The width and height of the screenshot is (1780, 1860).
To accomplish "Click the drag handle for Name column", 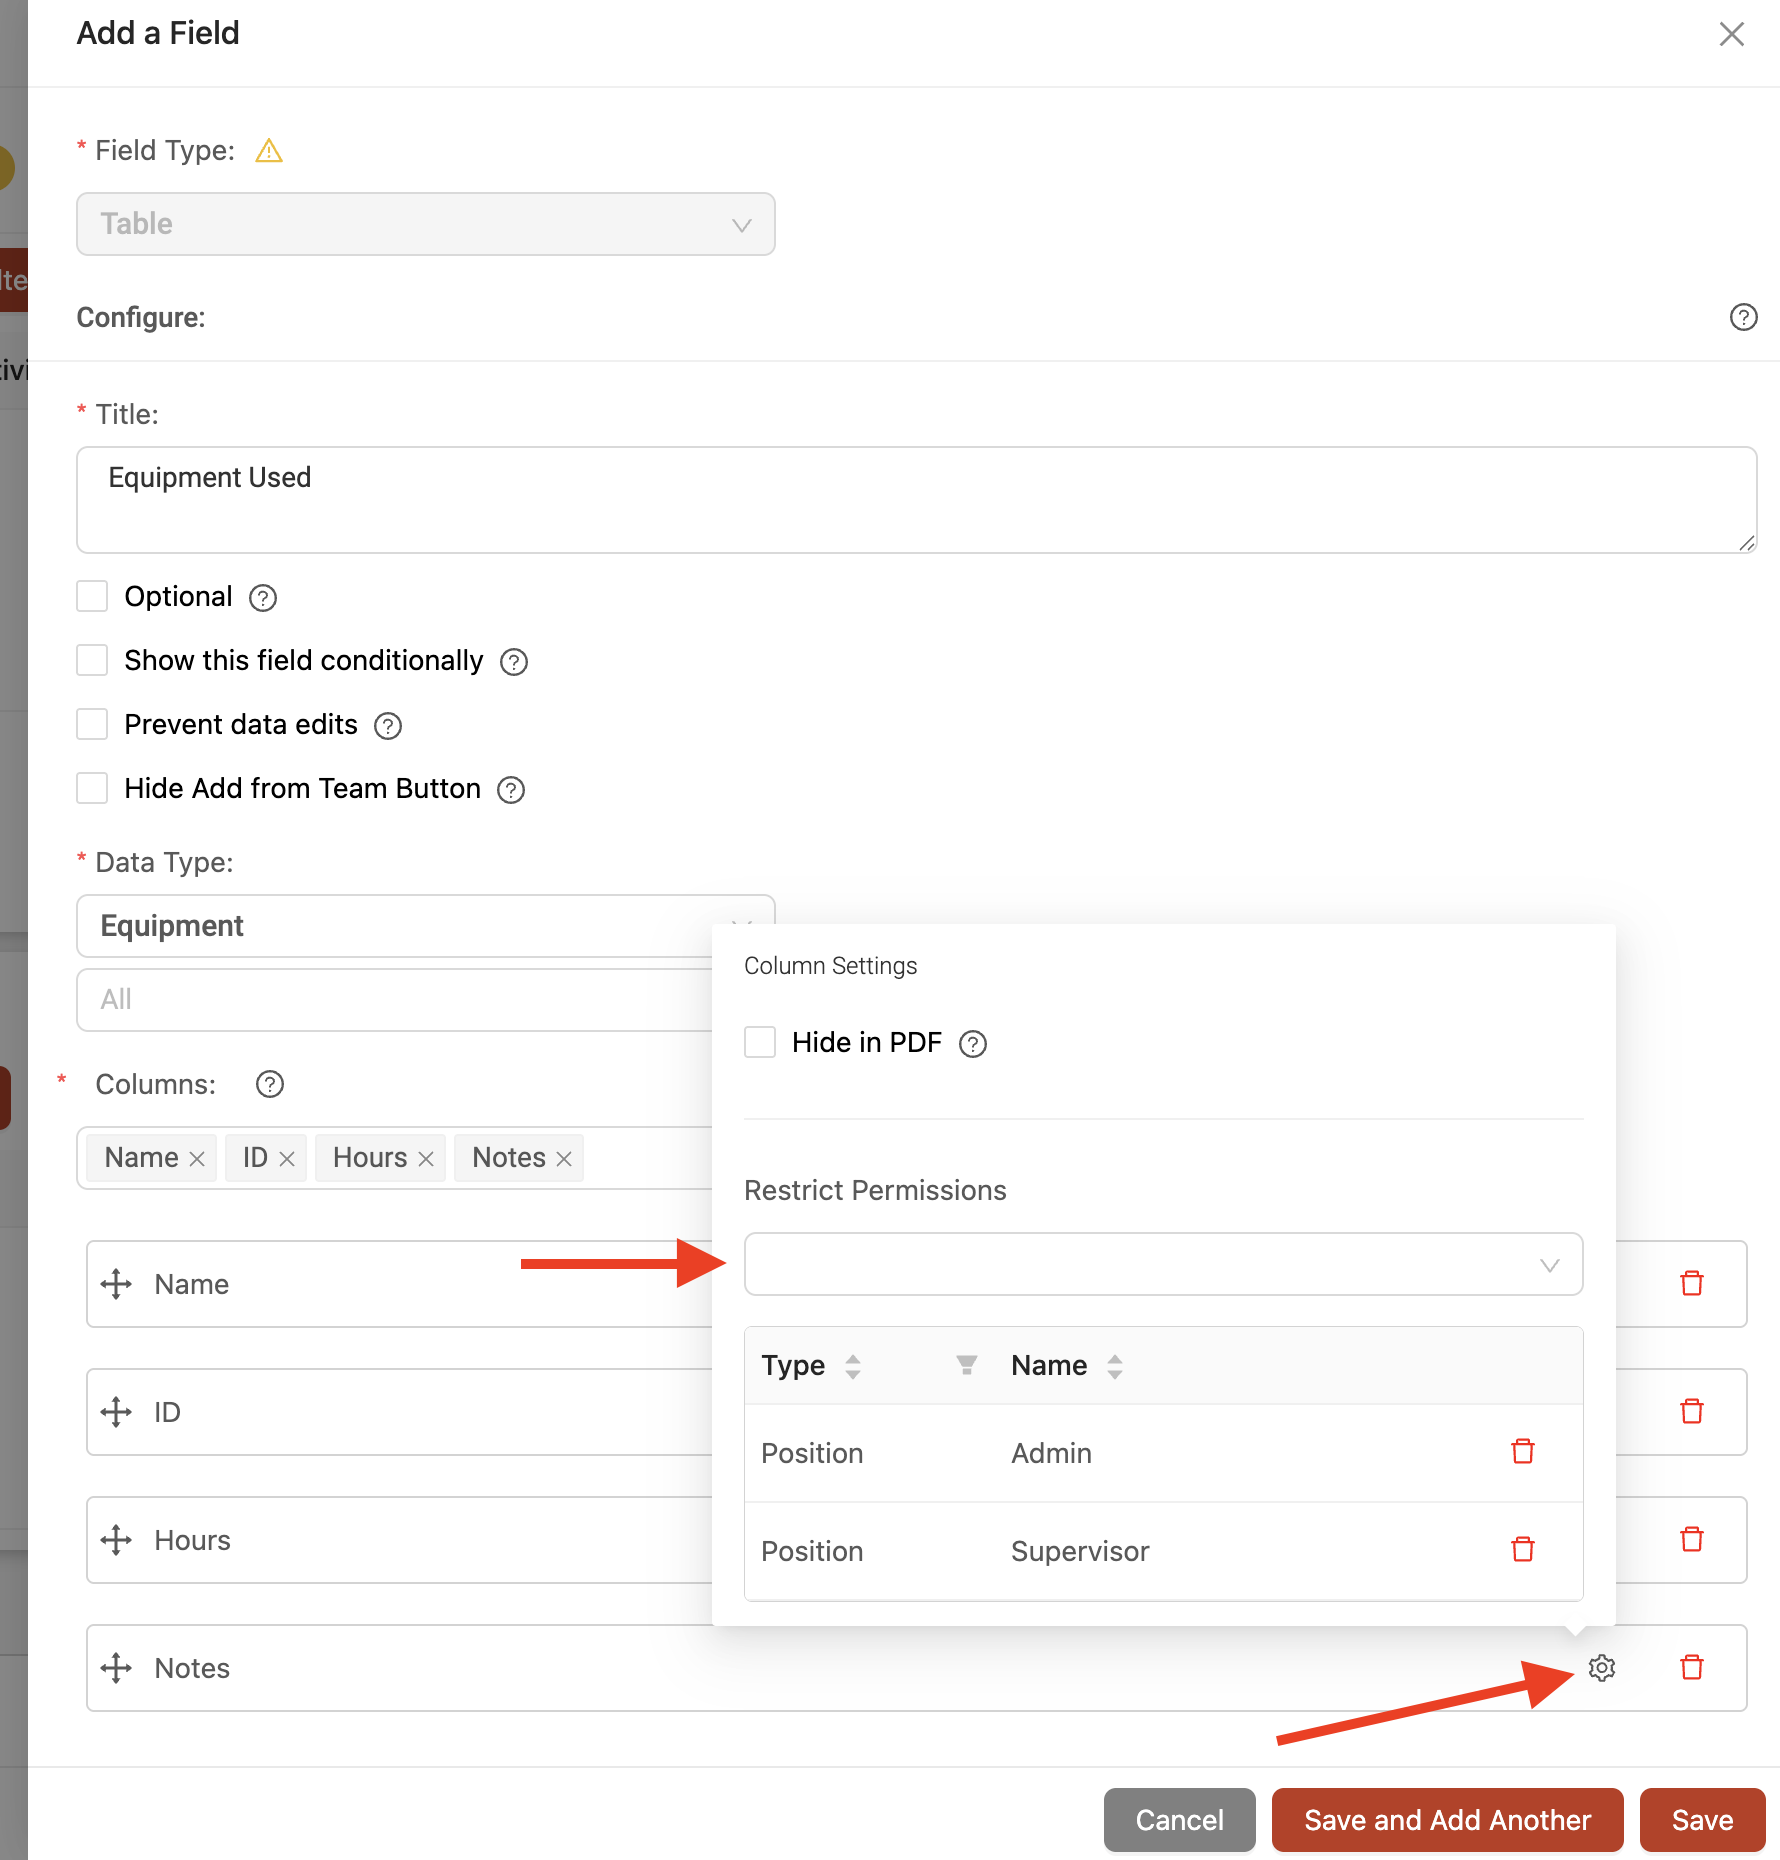I will coord(116,1284).
